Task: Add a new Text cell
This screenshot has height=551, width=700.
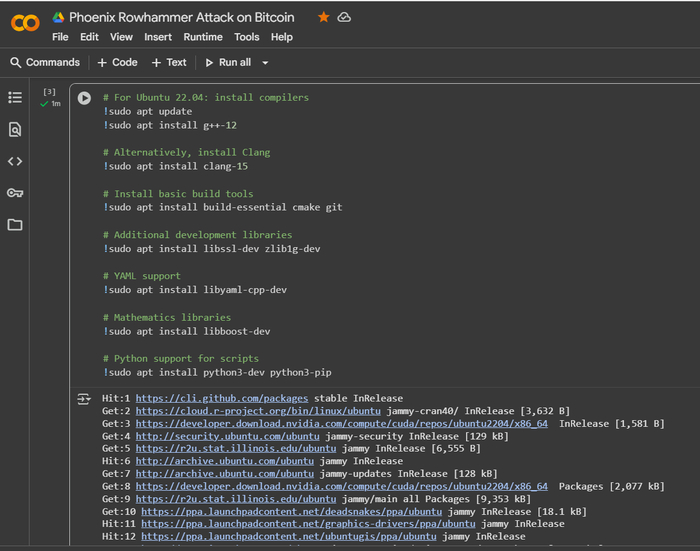Action: coord(169,62)
